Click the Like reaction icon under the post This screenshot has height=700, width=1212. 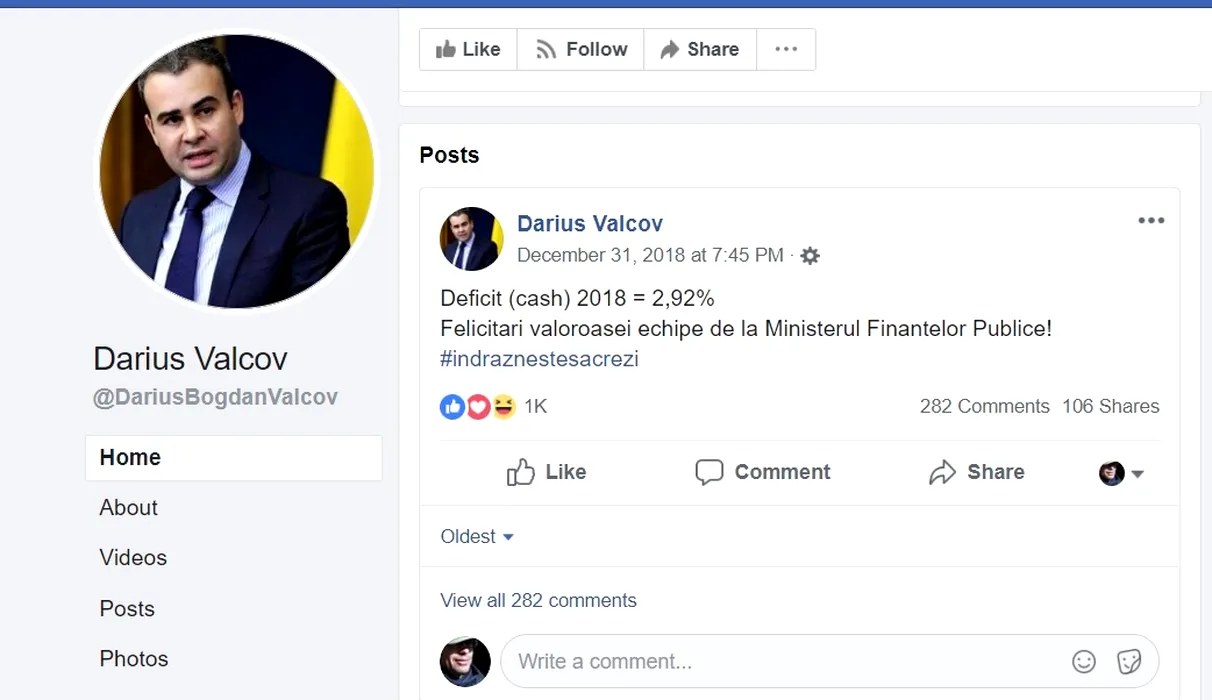point(453,407)
